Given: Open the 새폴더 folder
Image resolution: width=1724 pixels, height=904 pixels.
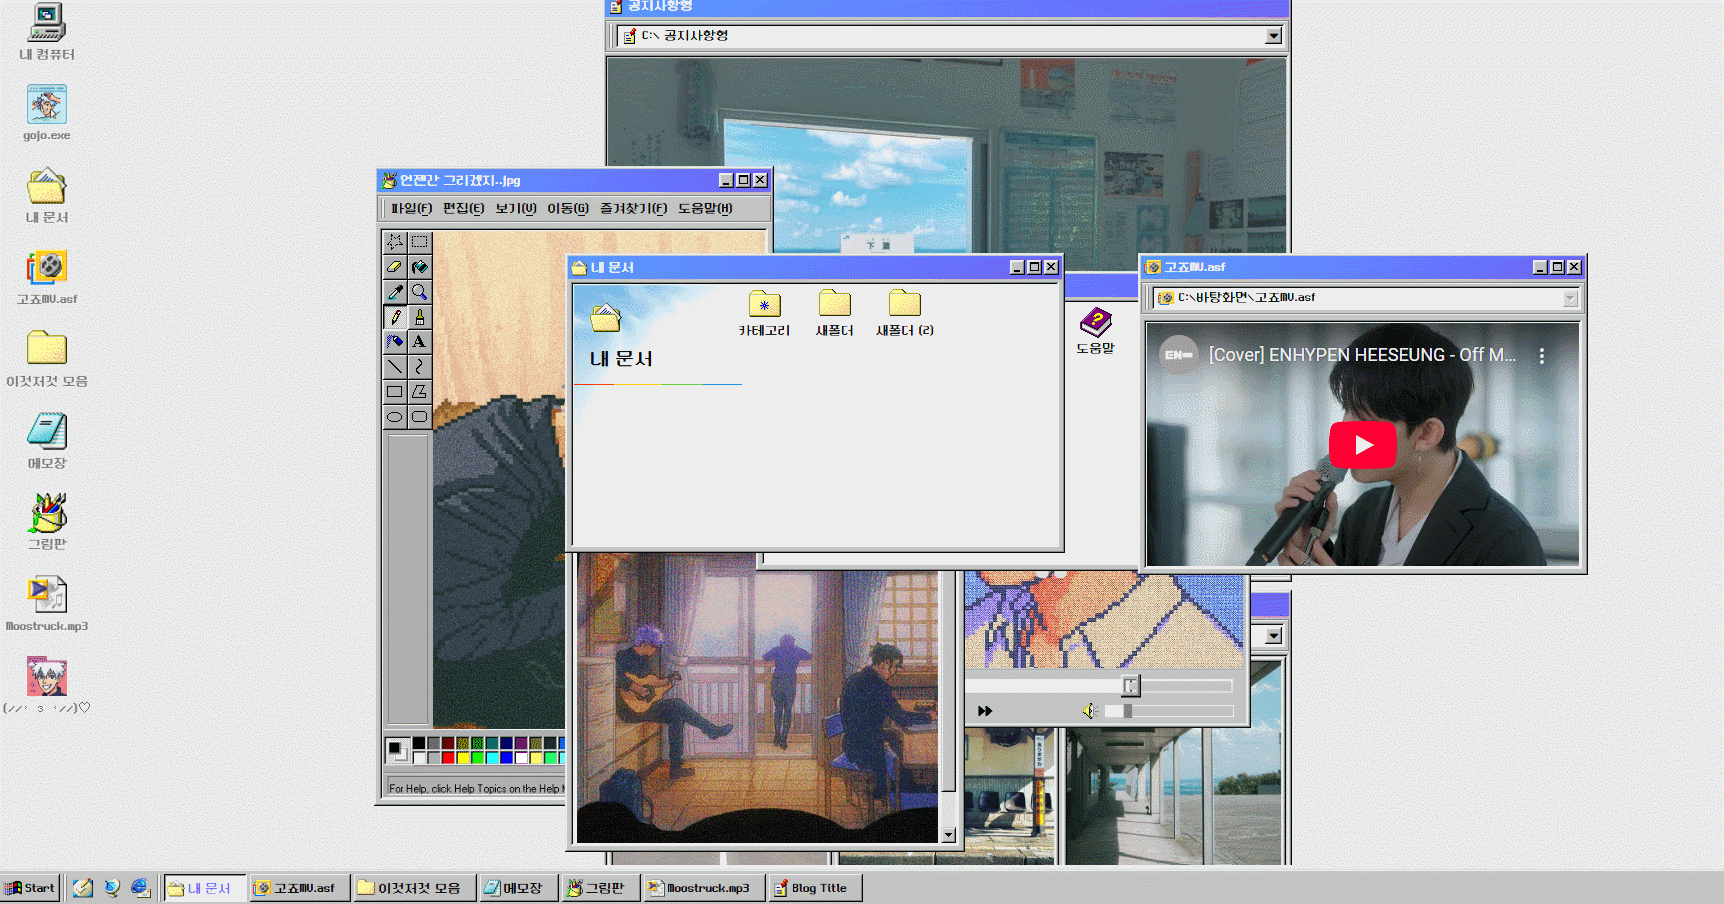Looking at the screenshot, I should pyautogui.click(x=834, y=313).
